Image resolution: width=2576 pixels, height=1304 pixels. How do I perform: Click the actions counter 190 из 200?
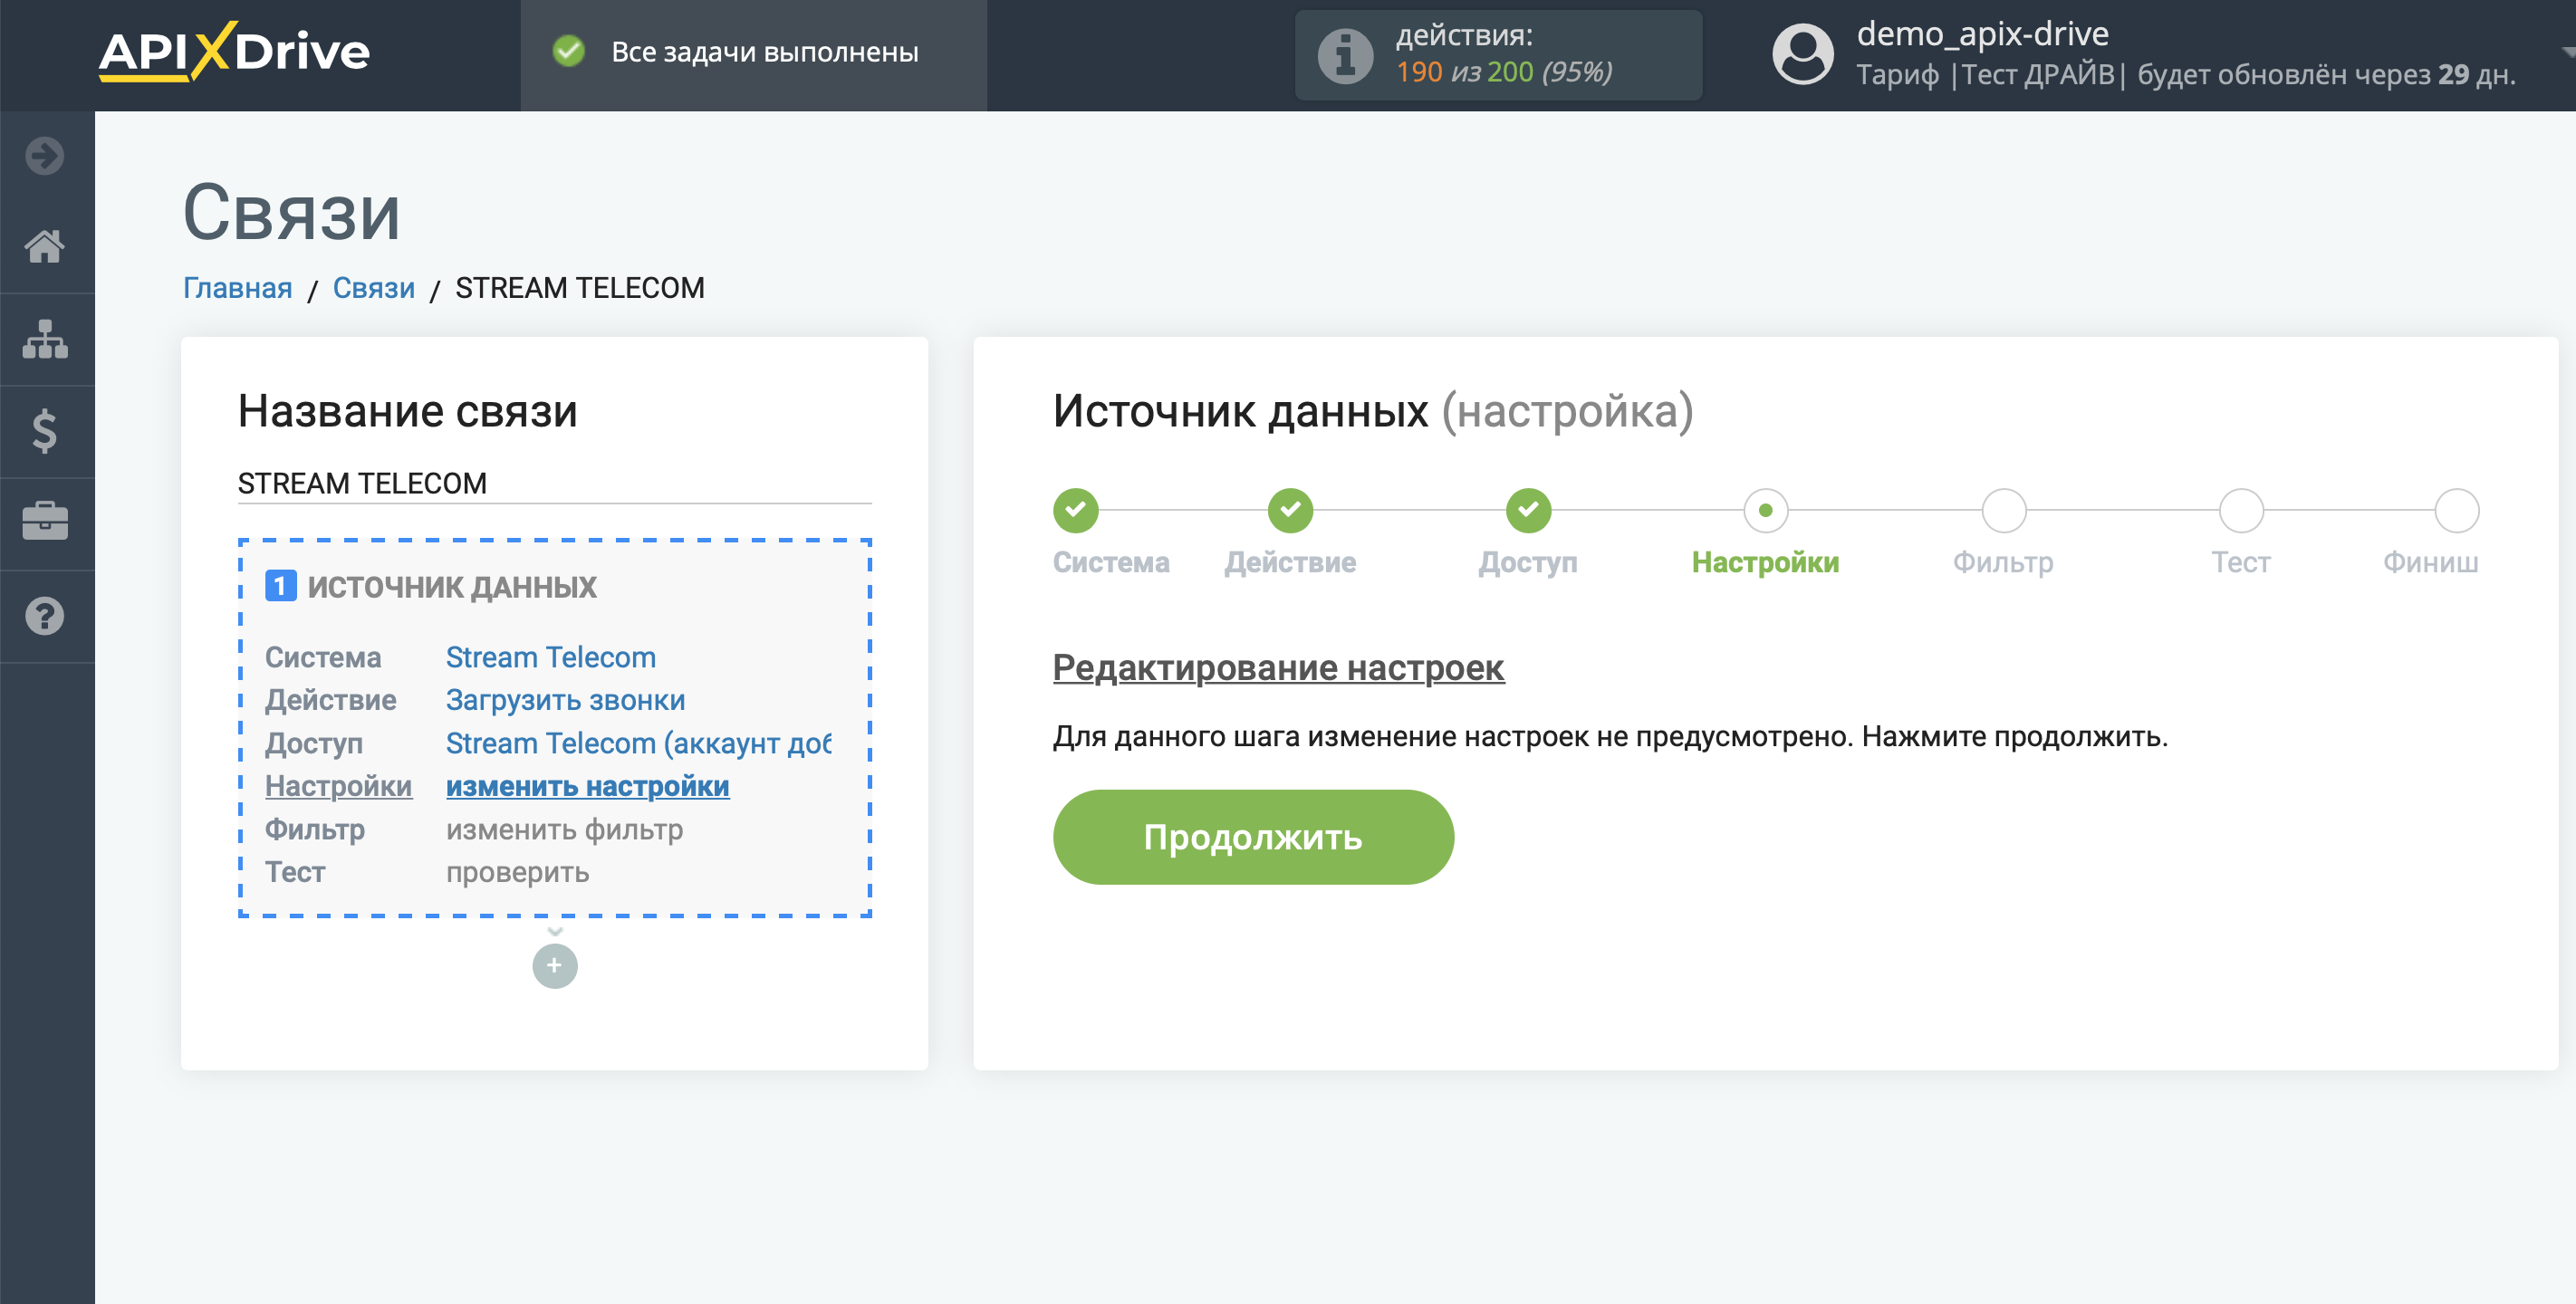tap(1503, 72)
